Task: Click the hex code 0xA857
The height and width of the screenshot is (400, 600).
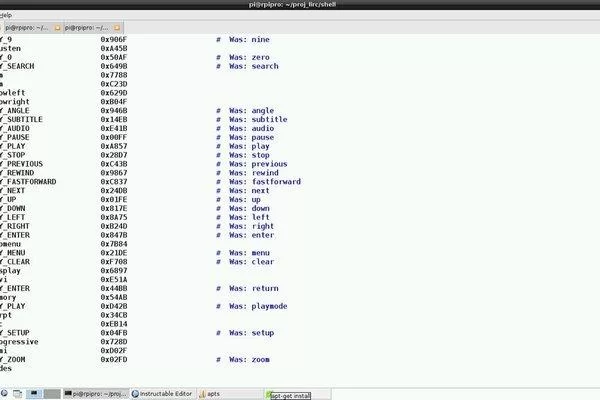Action: point(114,146)
